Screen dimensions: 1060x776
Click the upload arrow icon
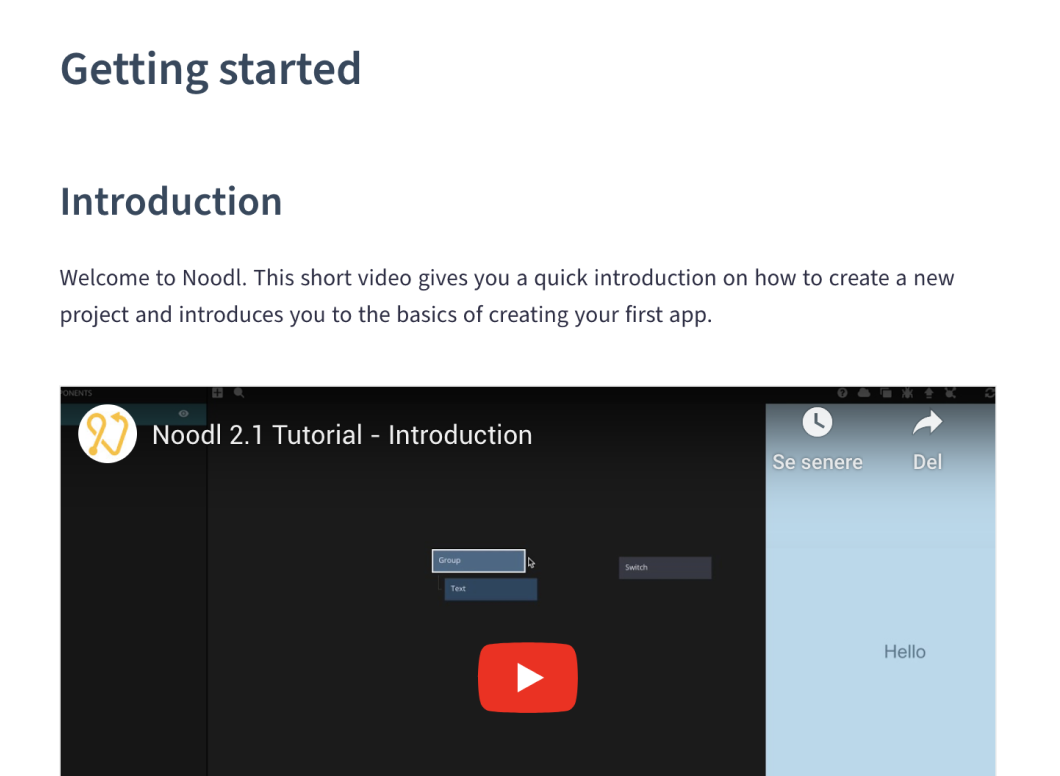click(x=928, y=394)
